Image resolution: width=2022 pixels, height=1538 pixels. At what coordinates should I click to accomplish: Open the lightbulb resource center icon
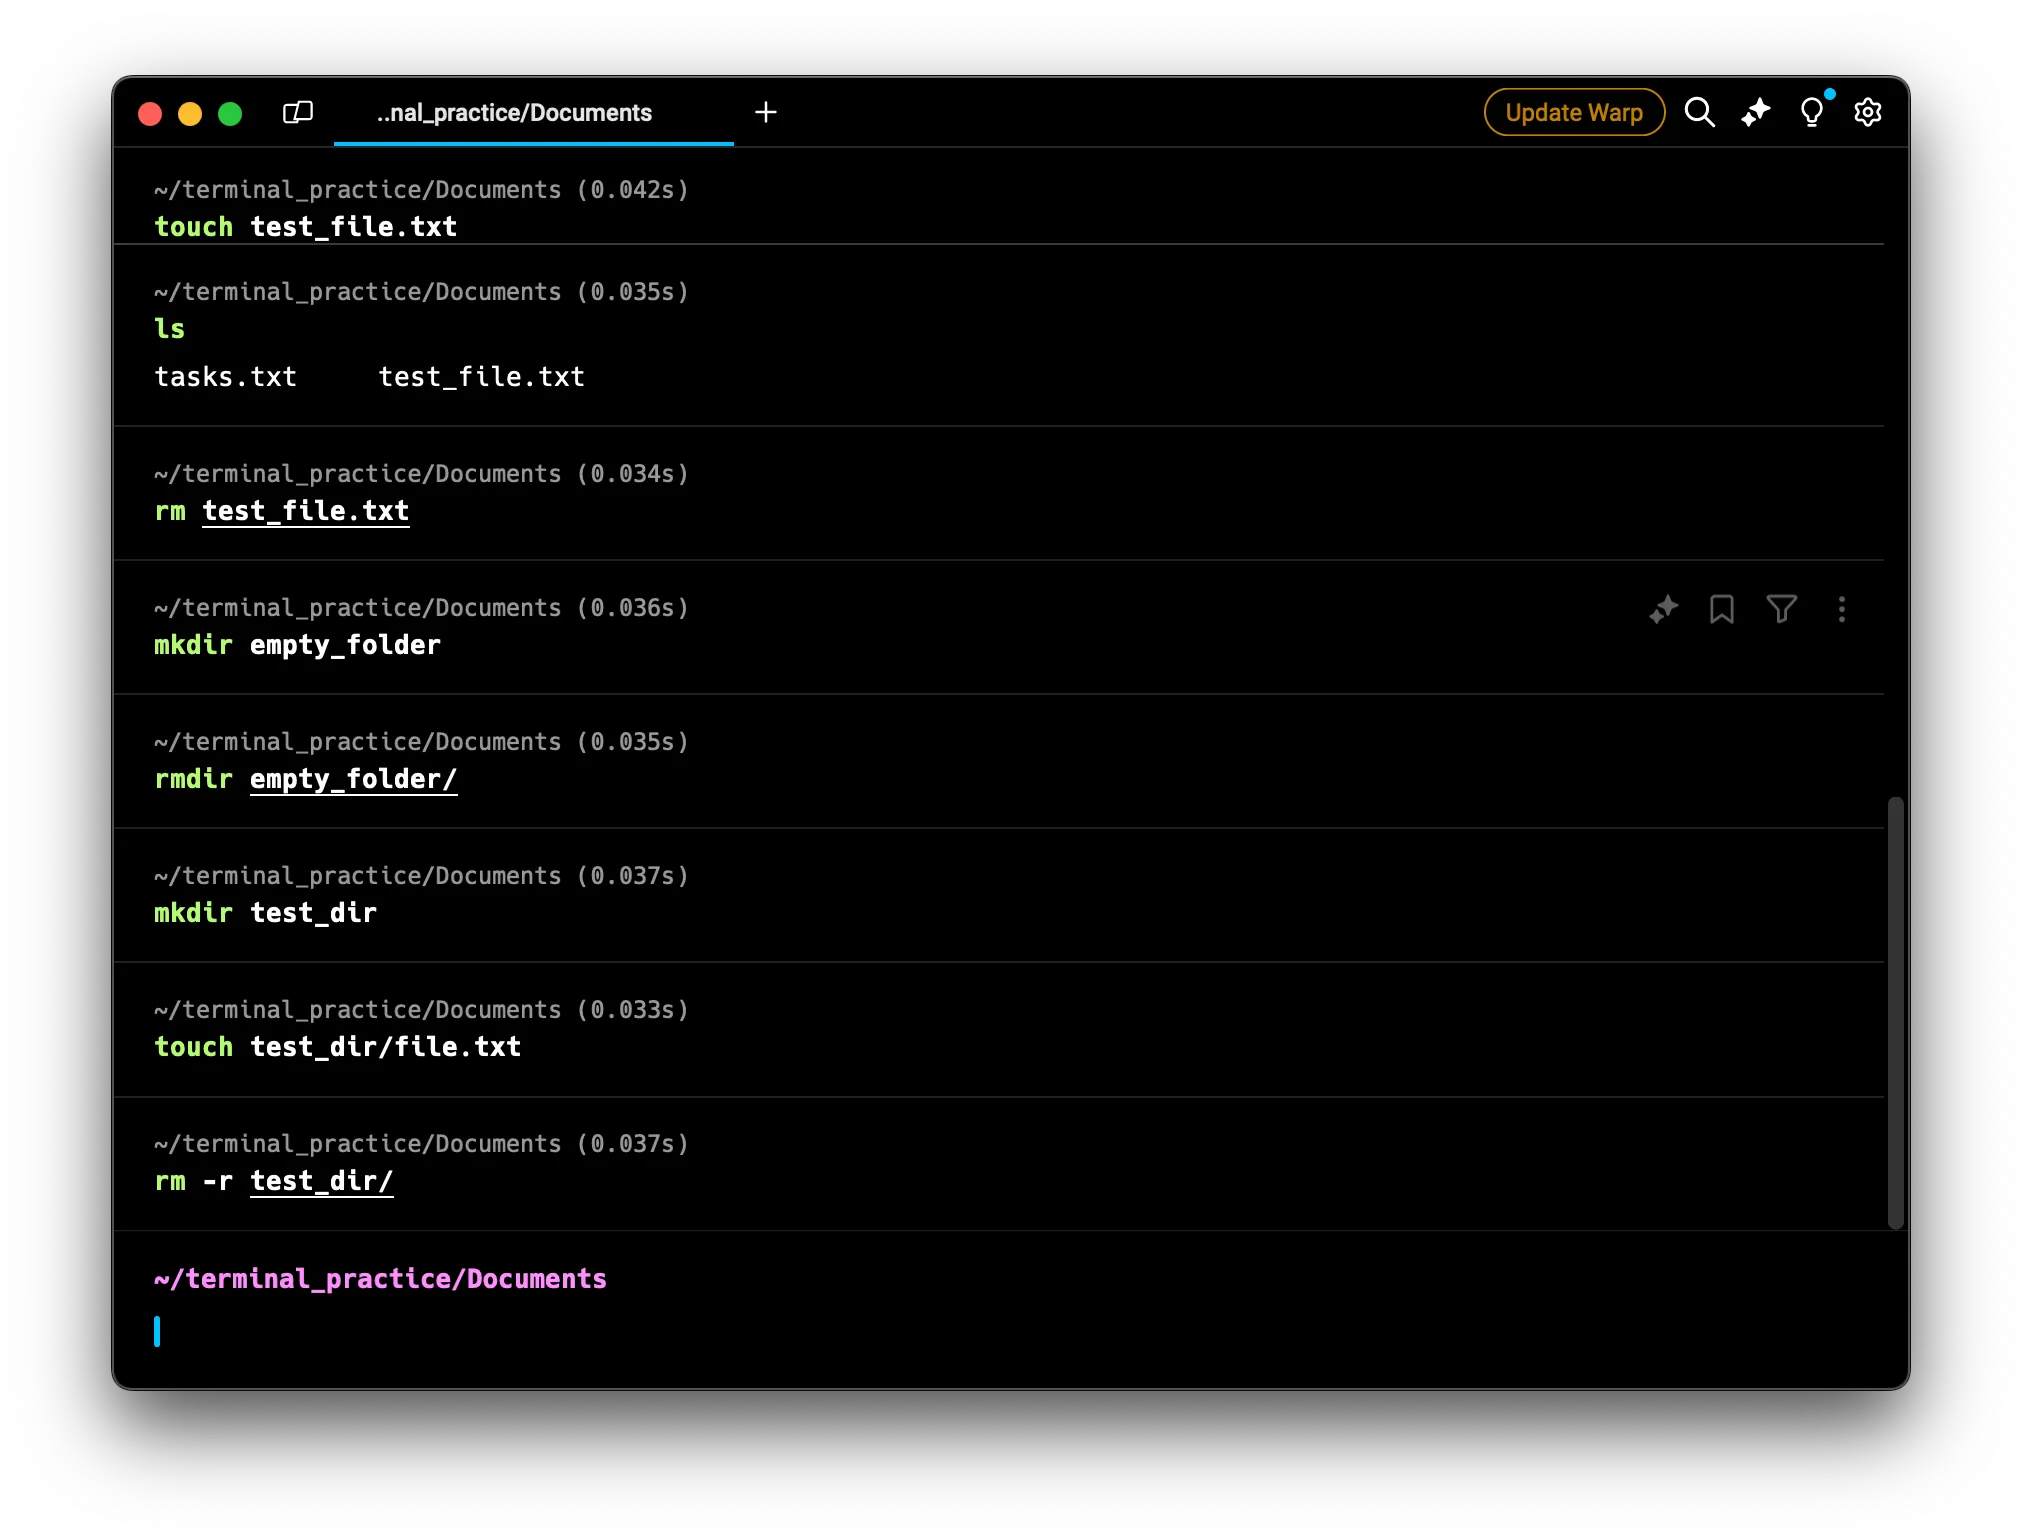point(1811,112)
